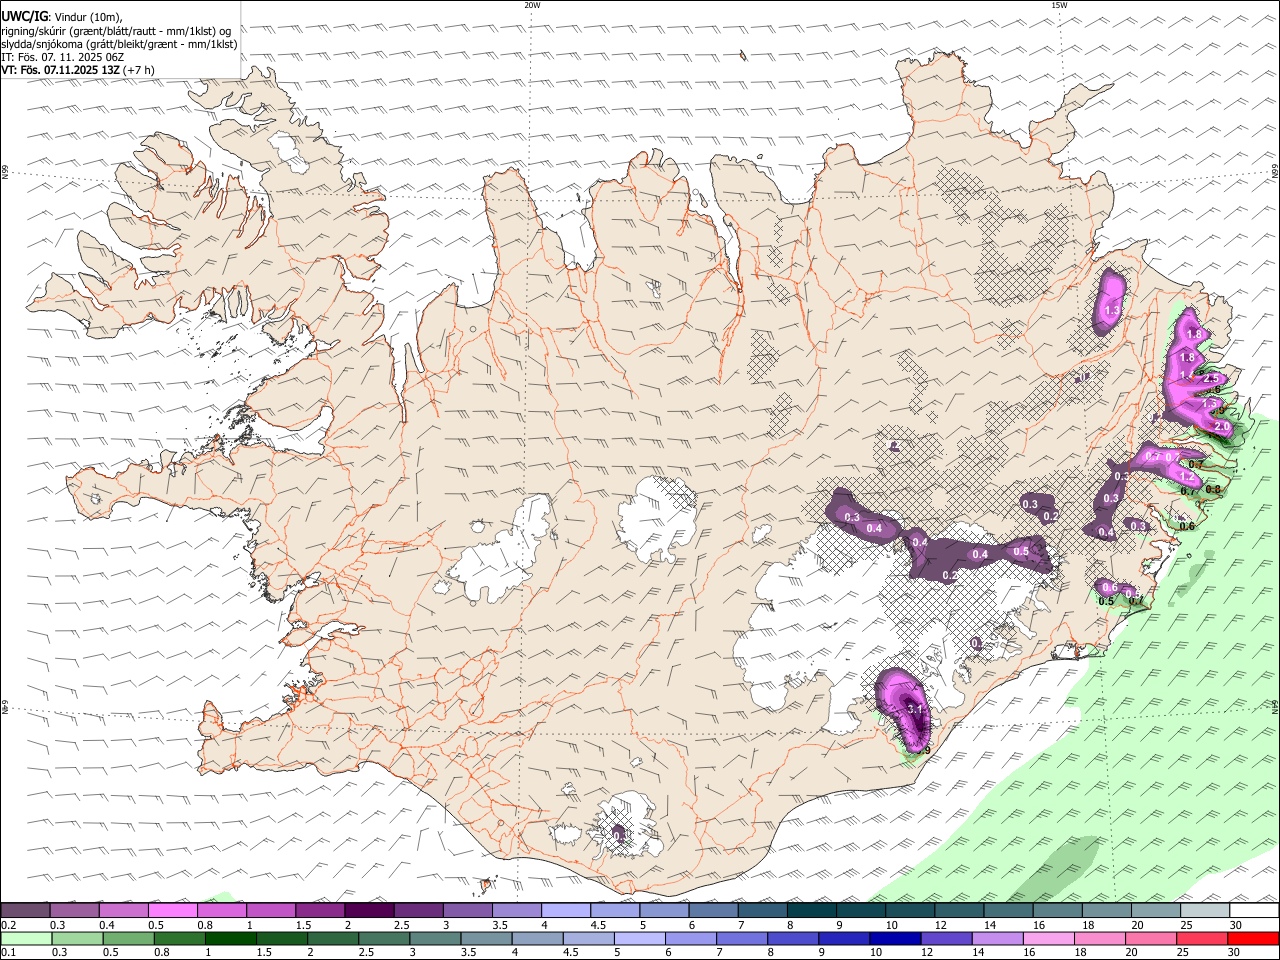
Task: Pick the bright red 30+ swatch, lower legend
Action: click(x=1254, y=939)
